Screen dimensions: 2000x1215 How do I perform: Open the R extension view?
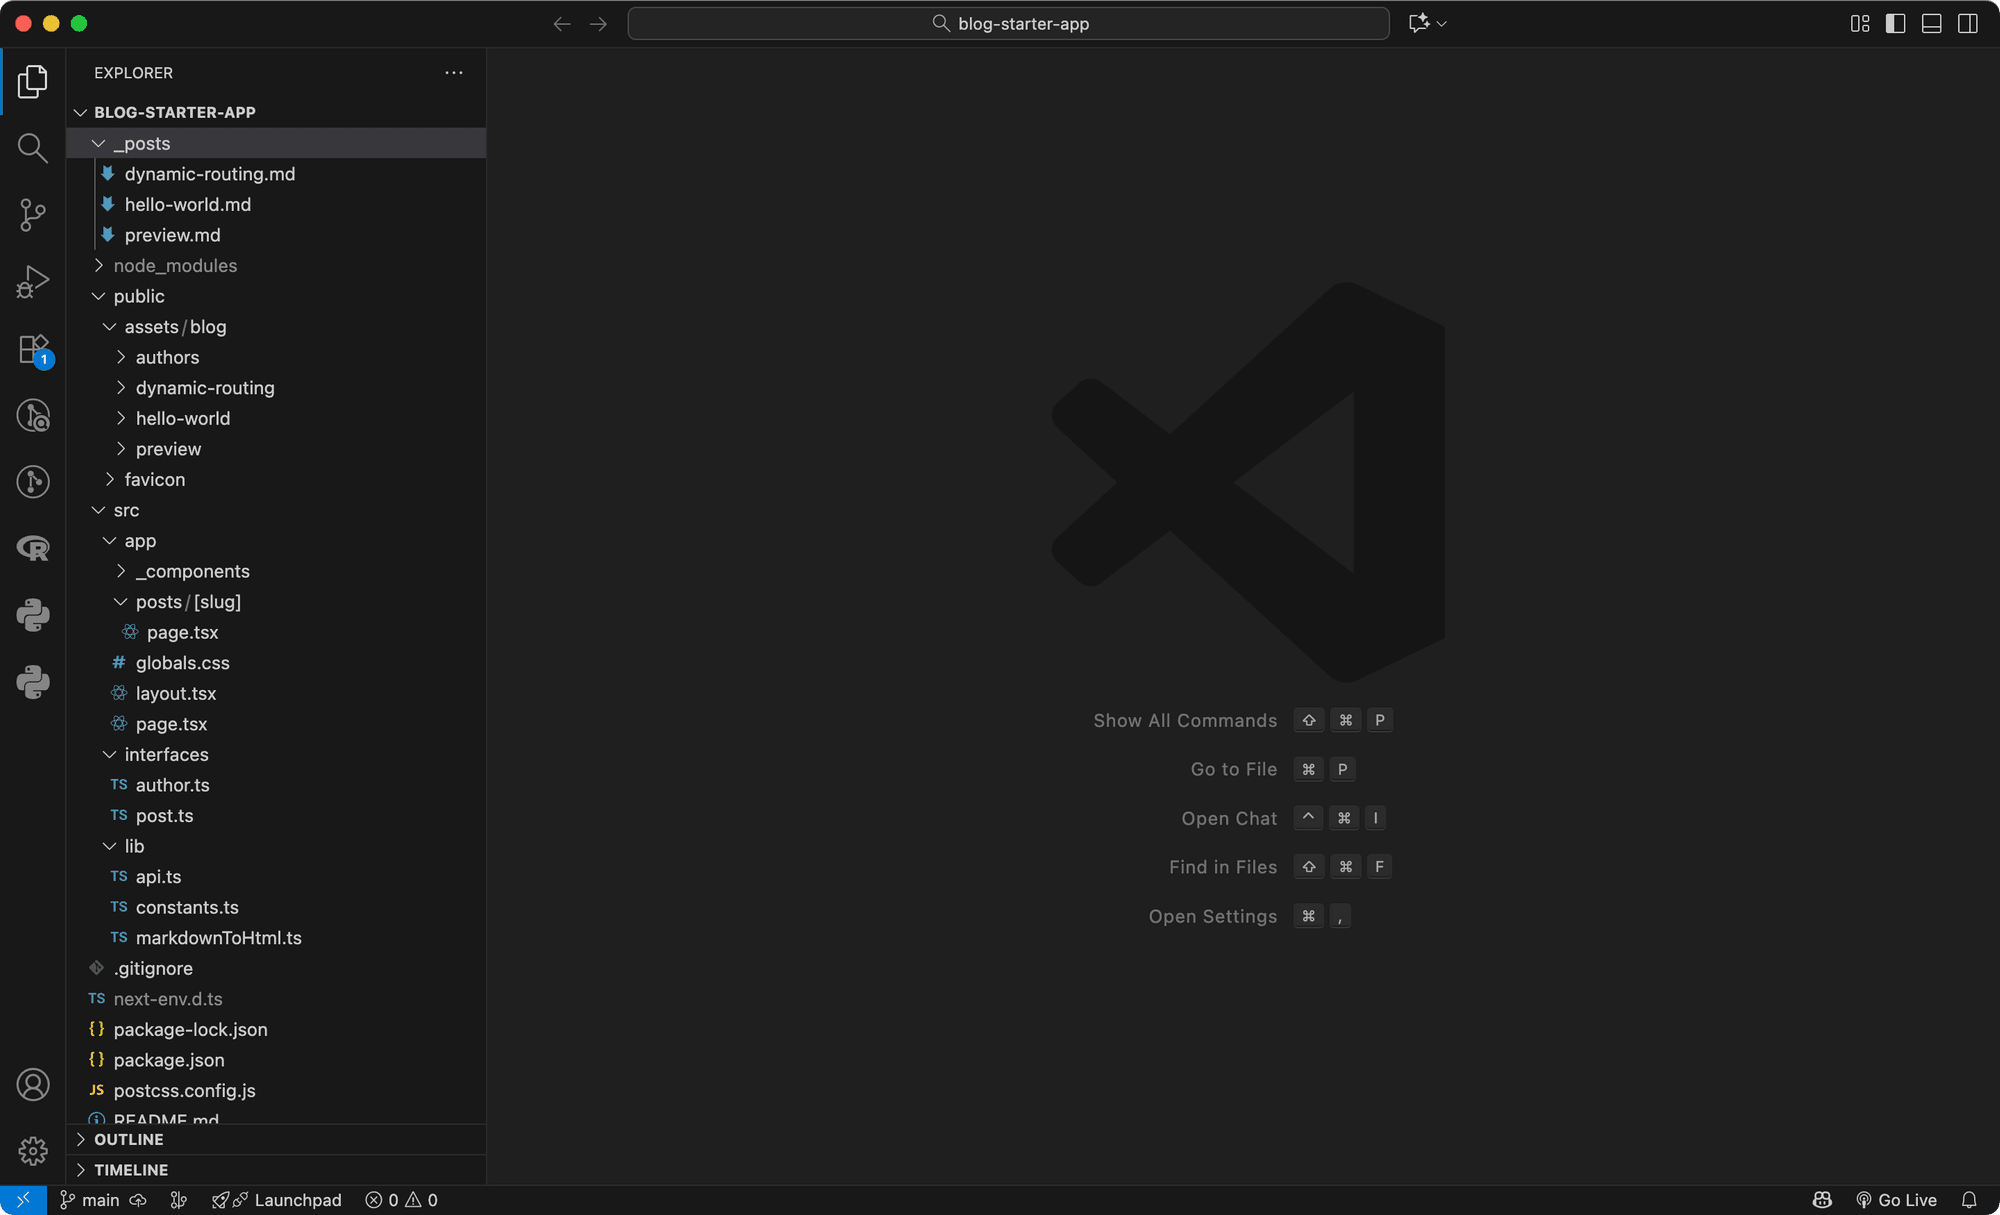click(x=33, y=548)
